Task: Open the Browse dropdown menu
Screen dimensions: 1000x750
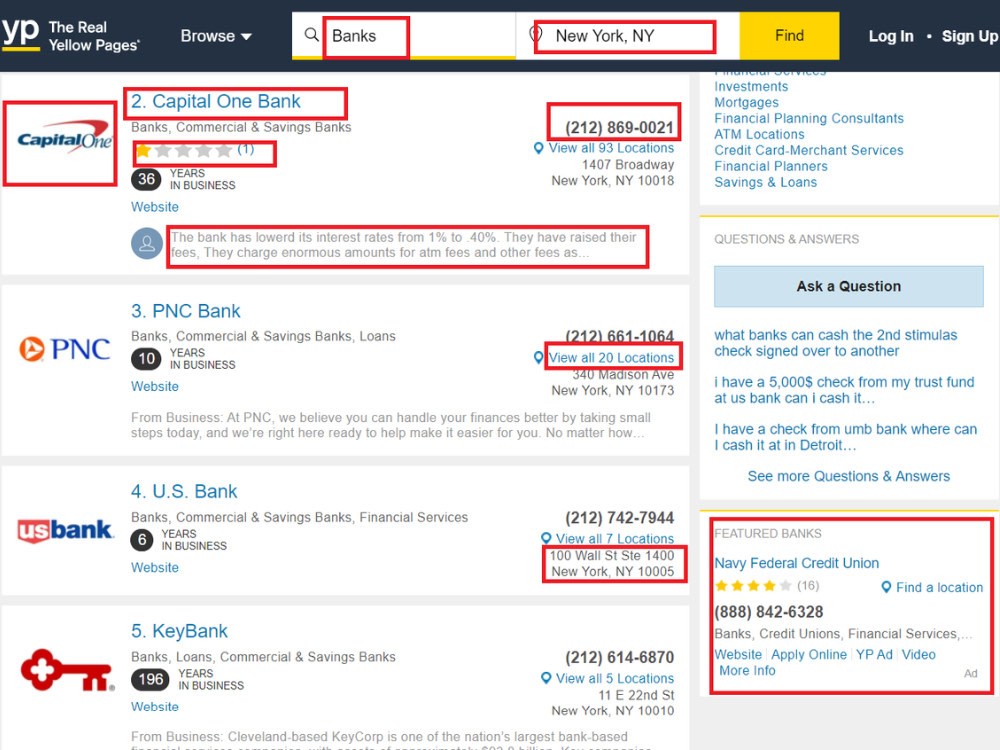Action: [216, 36]
